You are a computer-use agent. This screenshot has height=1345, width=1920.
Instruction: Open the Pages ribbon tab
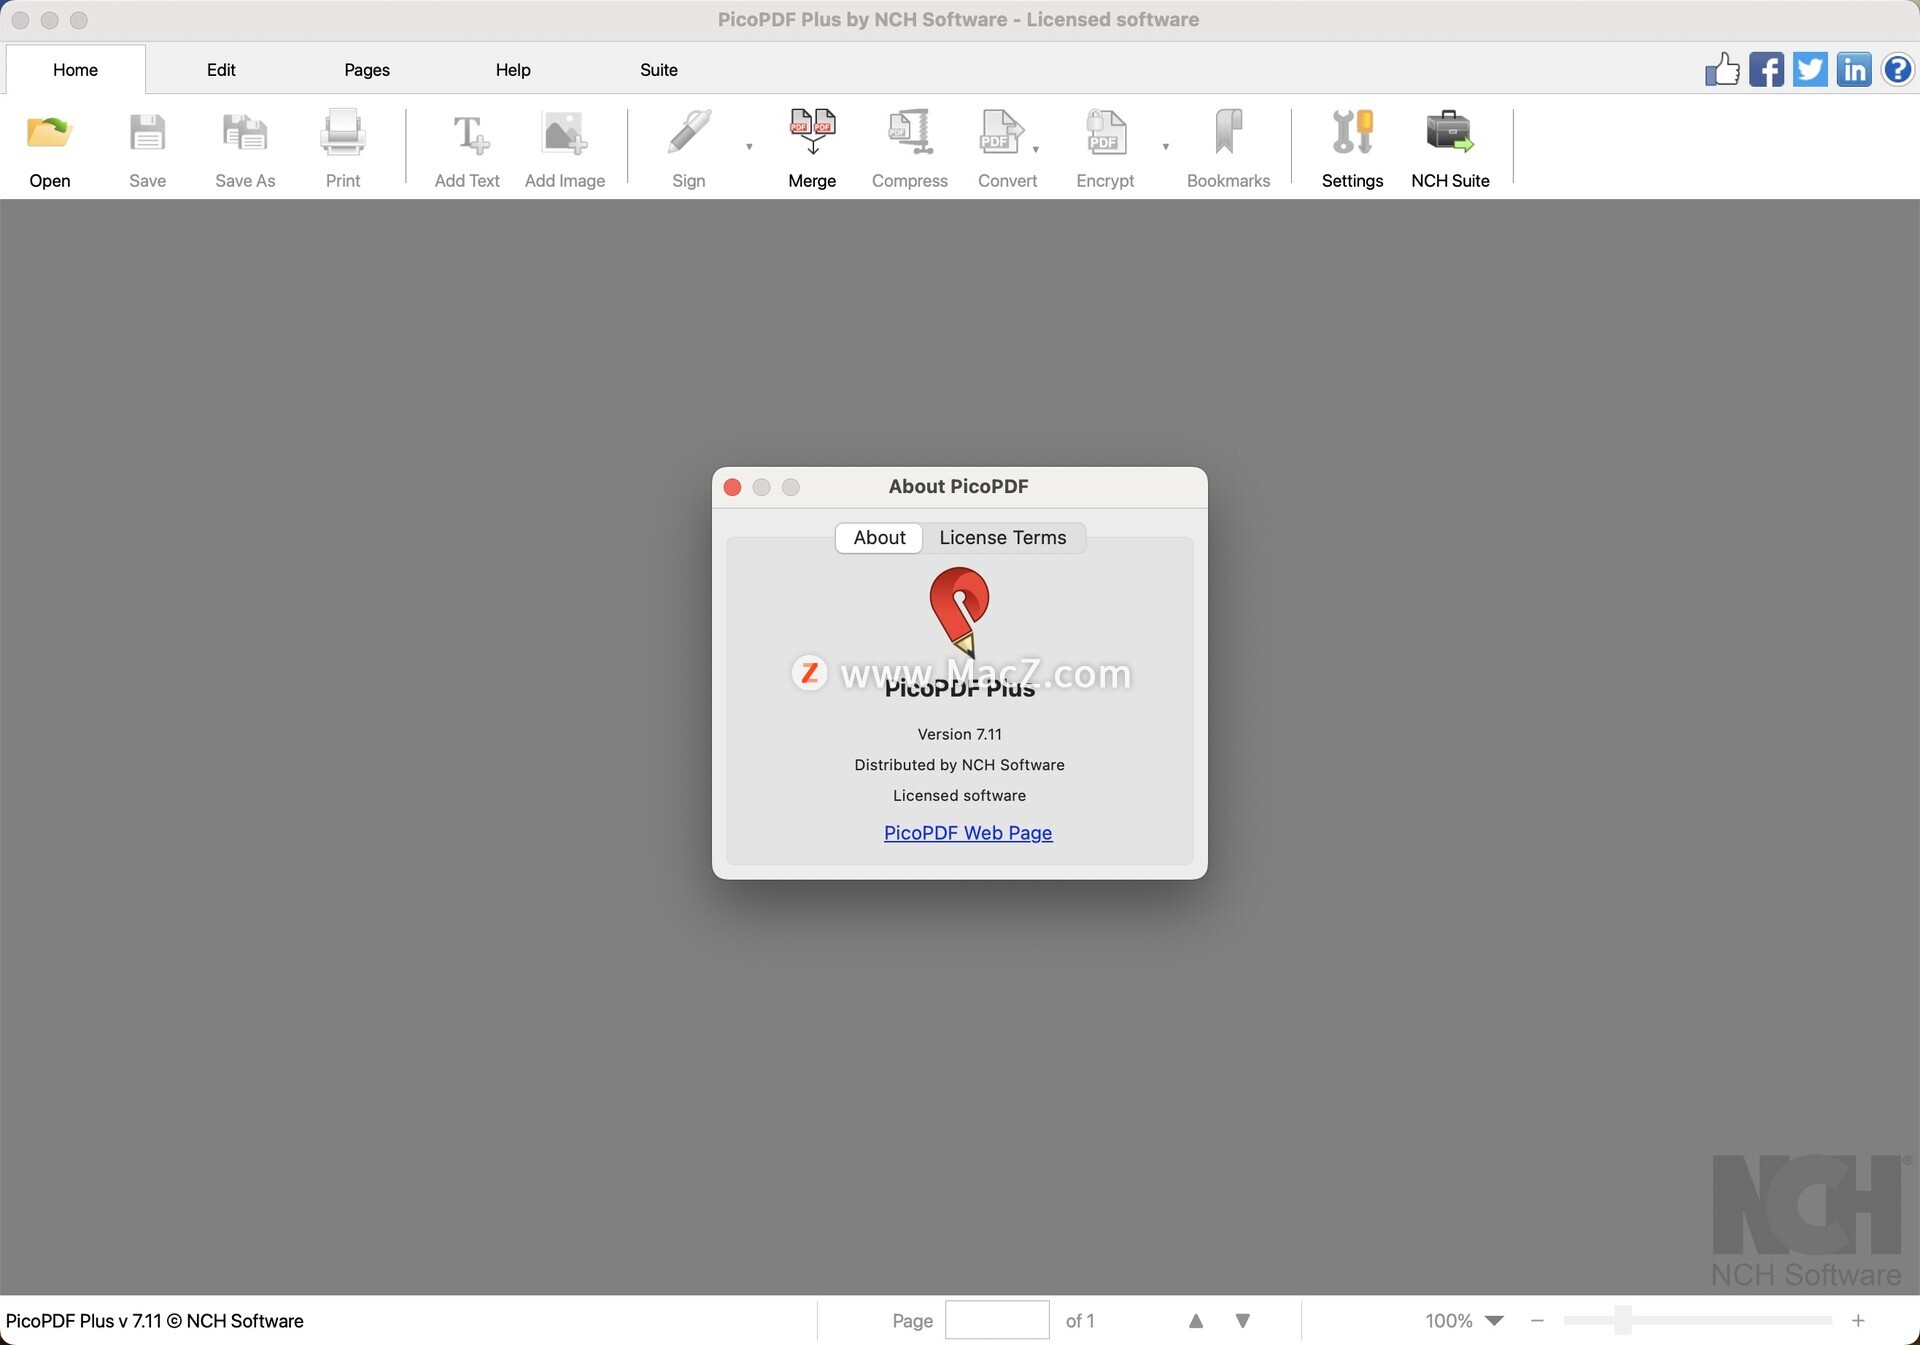coord(366,70)
